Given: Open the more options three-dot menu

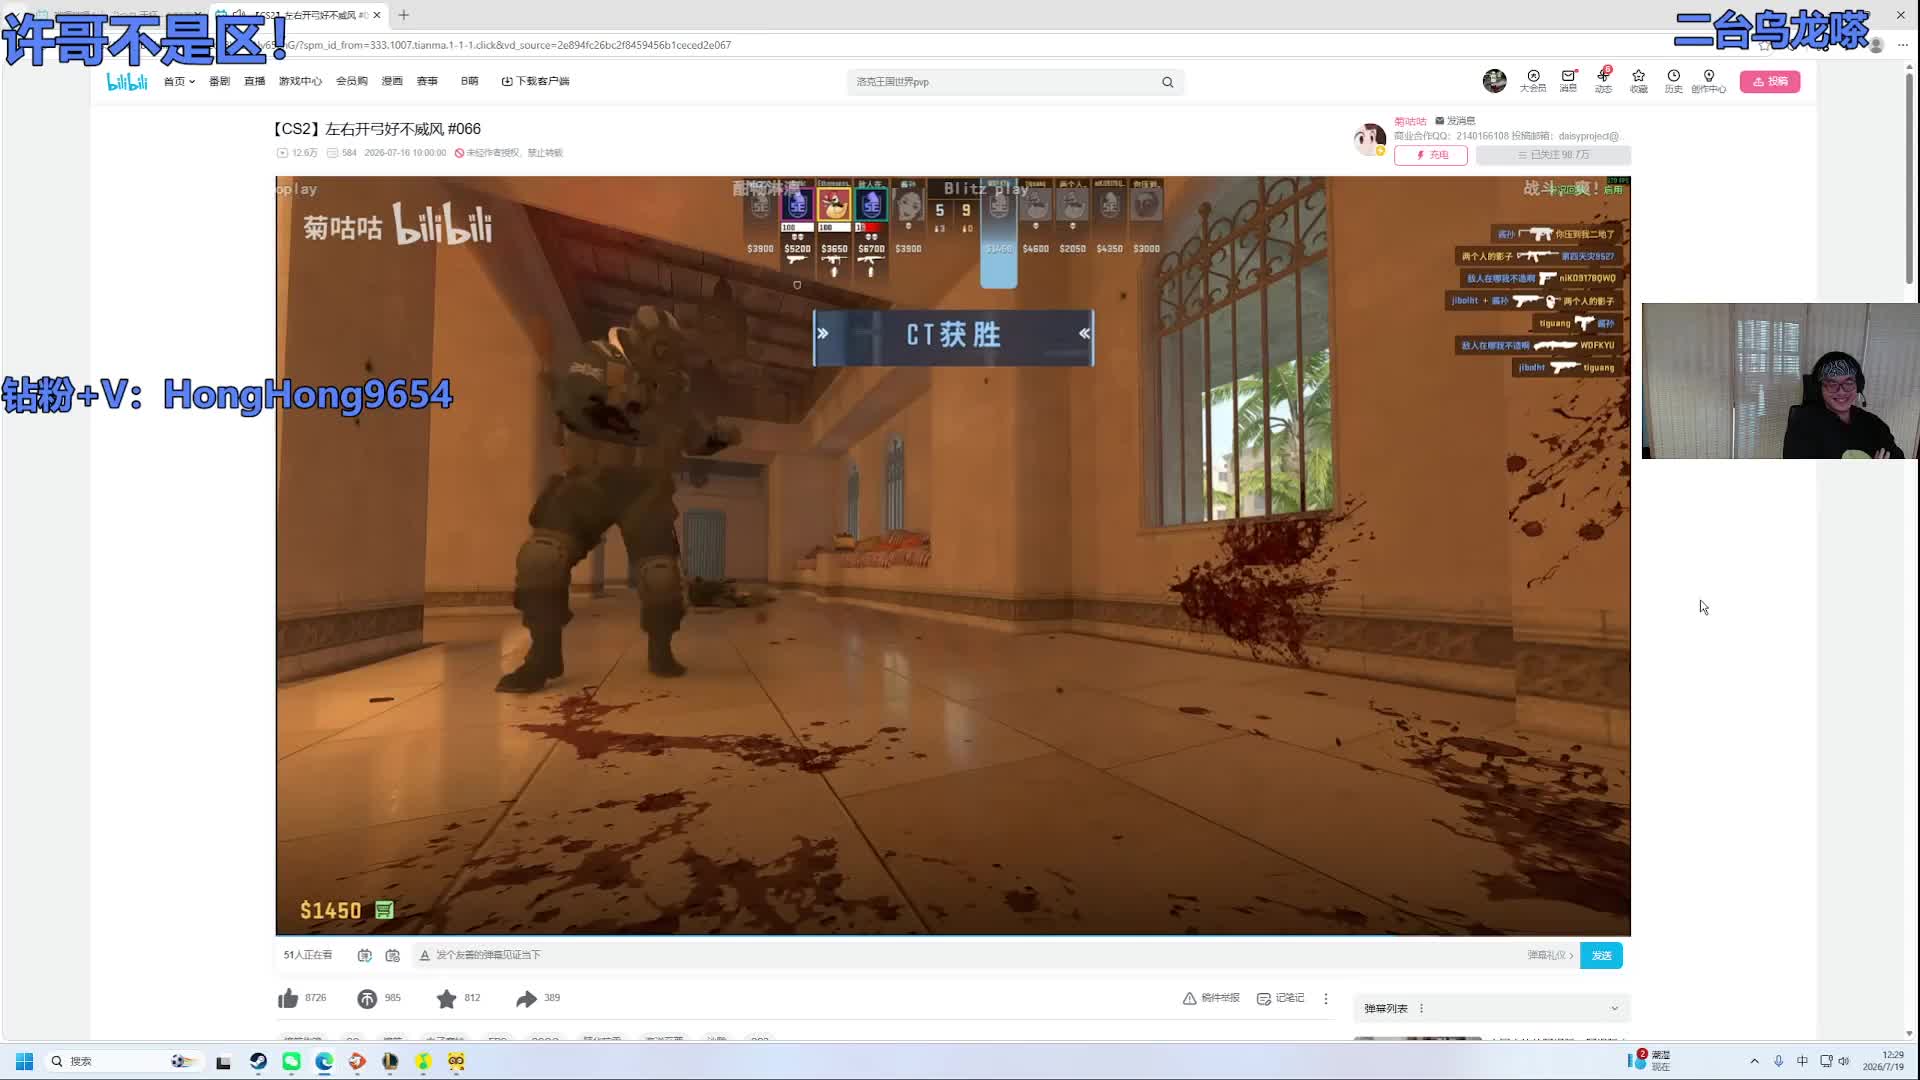Looking at the screenshot, I should 1326,998.
